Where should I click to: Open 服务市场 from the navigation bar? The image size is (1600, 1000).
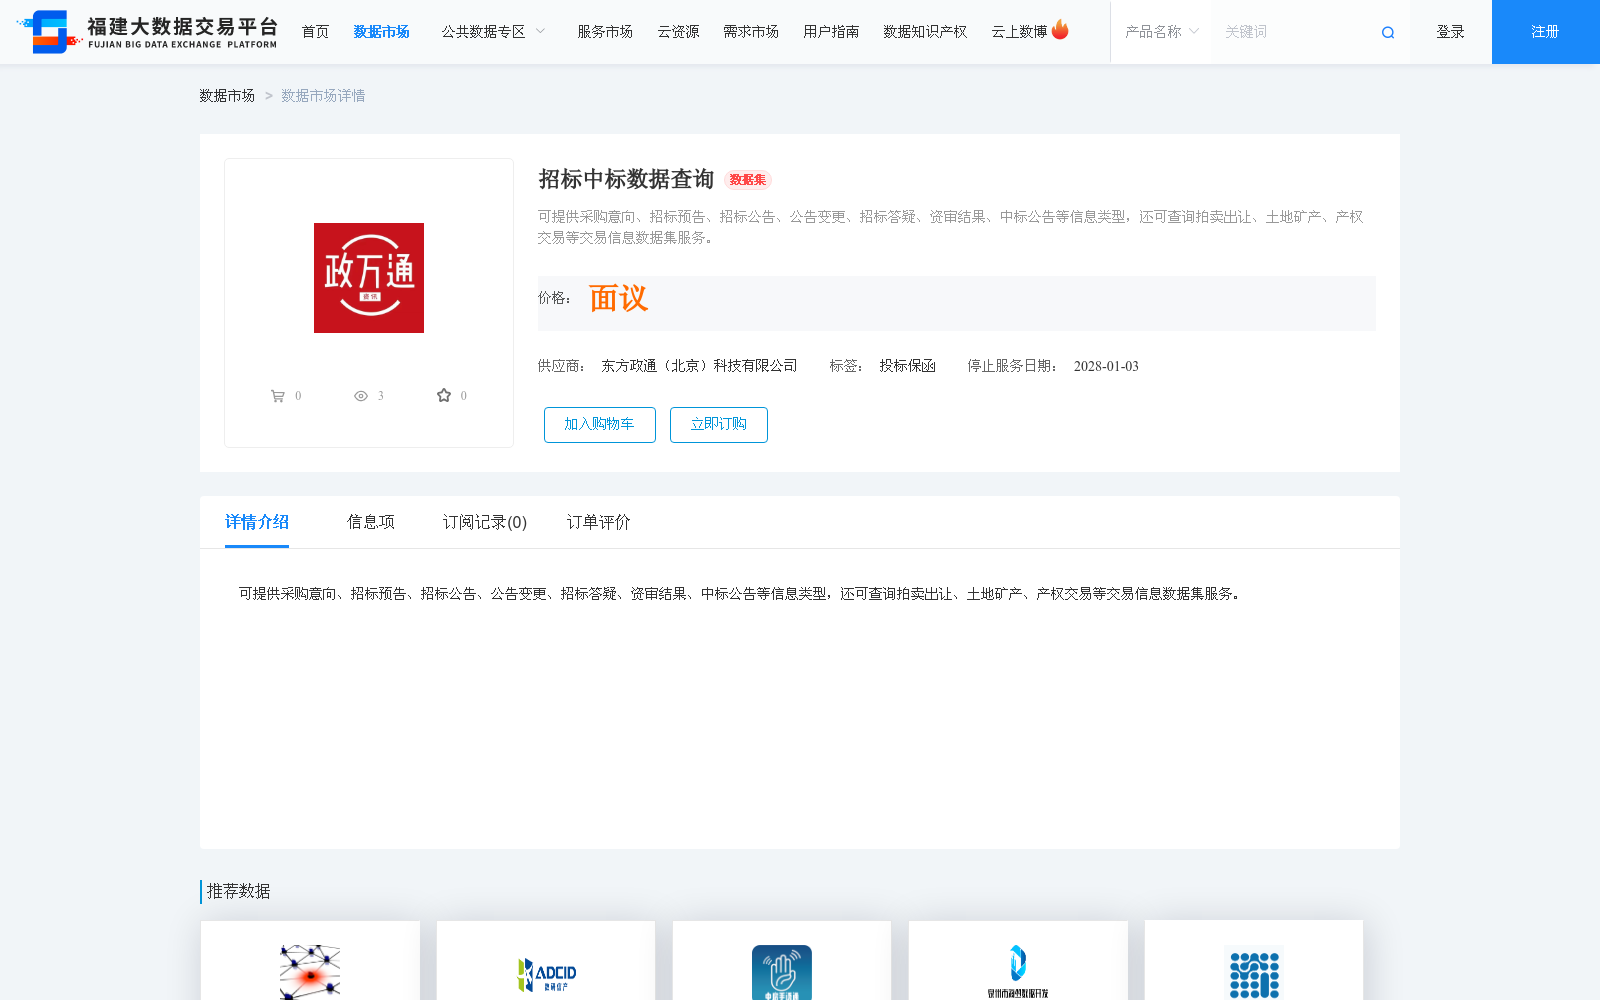pyautogui.click(x=605, y=32)
